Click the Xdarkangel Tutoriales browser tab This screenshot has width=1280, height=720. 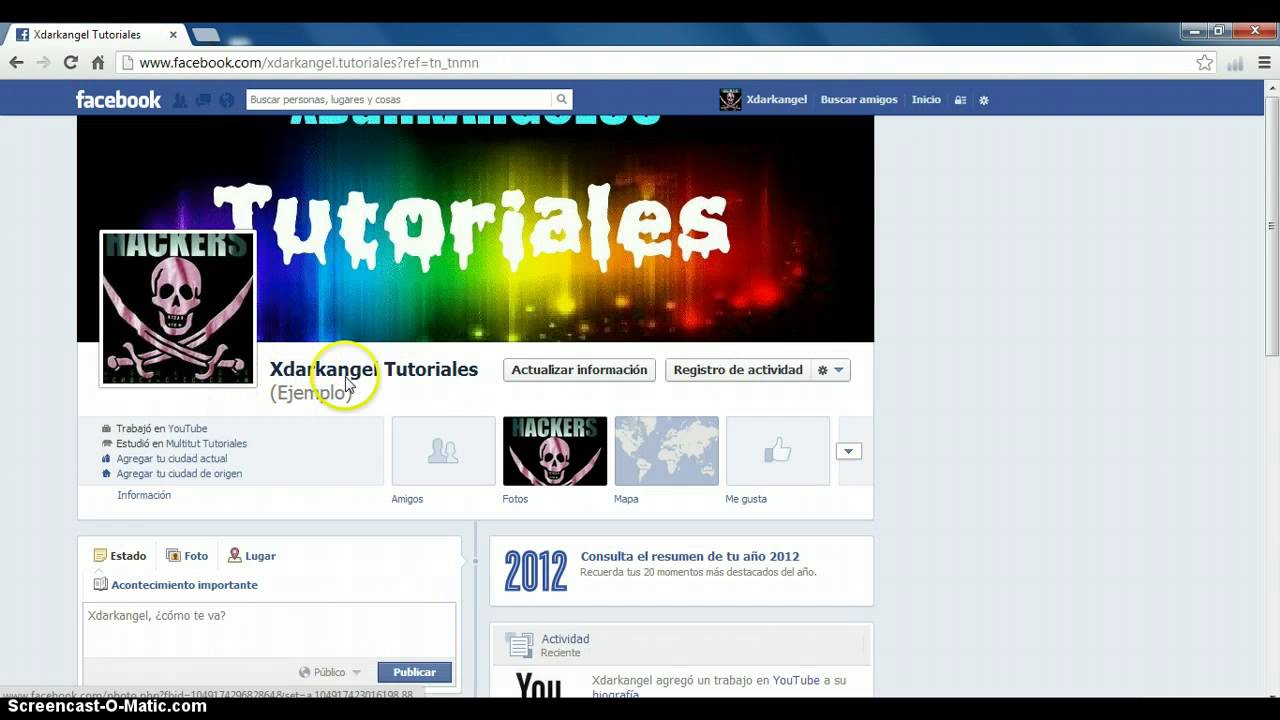pos(96,34)
